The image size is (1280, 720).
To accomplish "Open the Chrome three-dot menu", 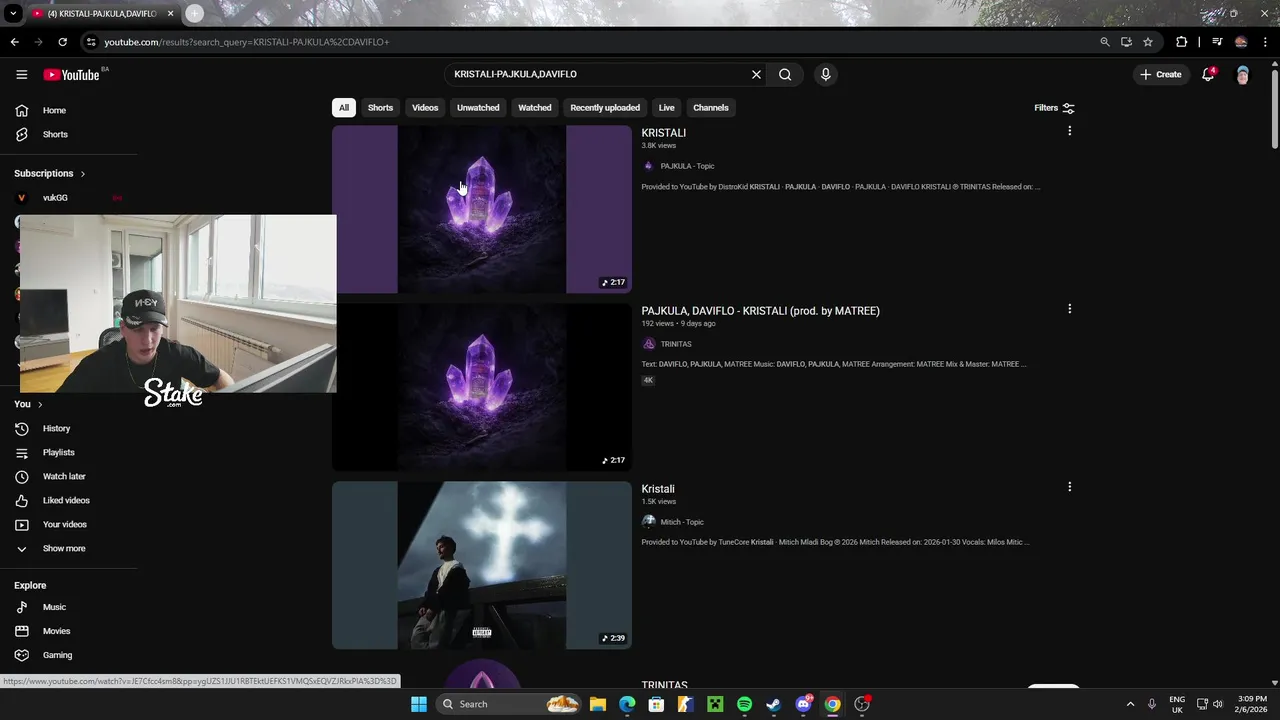I will tap(1264, 42).
